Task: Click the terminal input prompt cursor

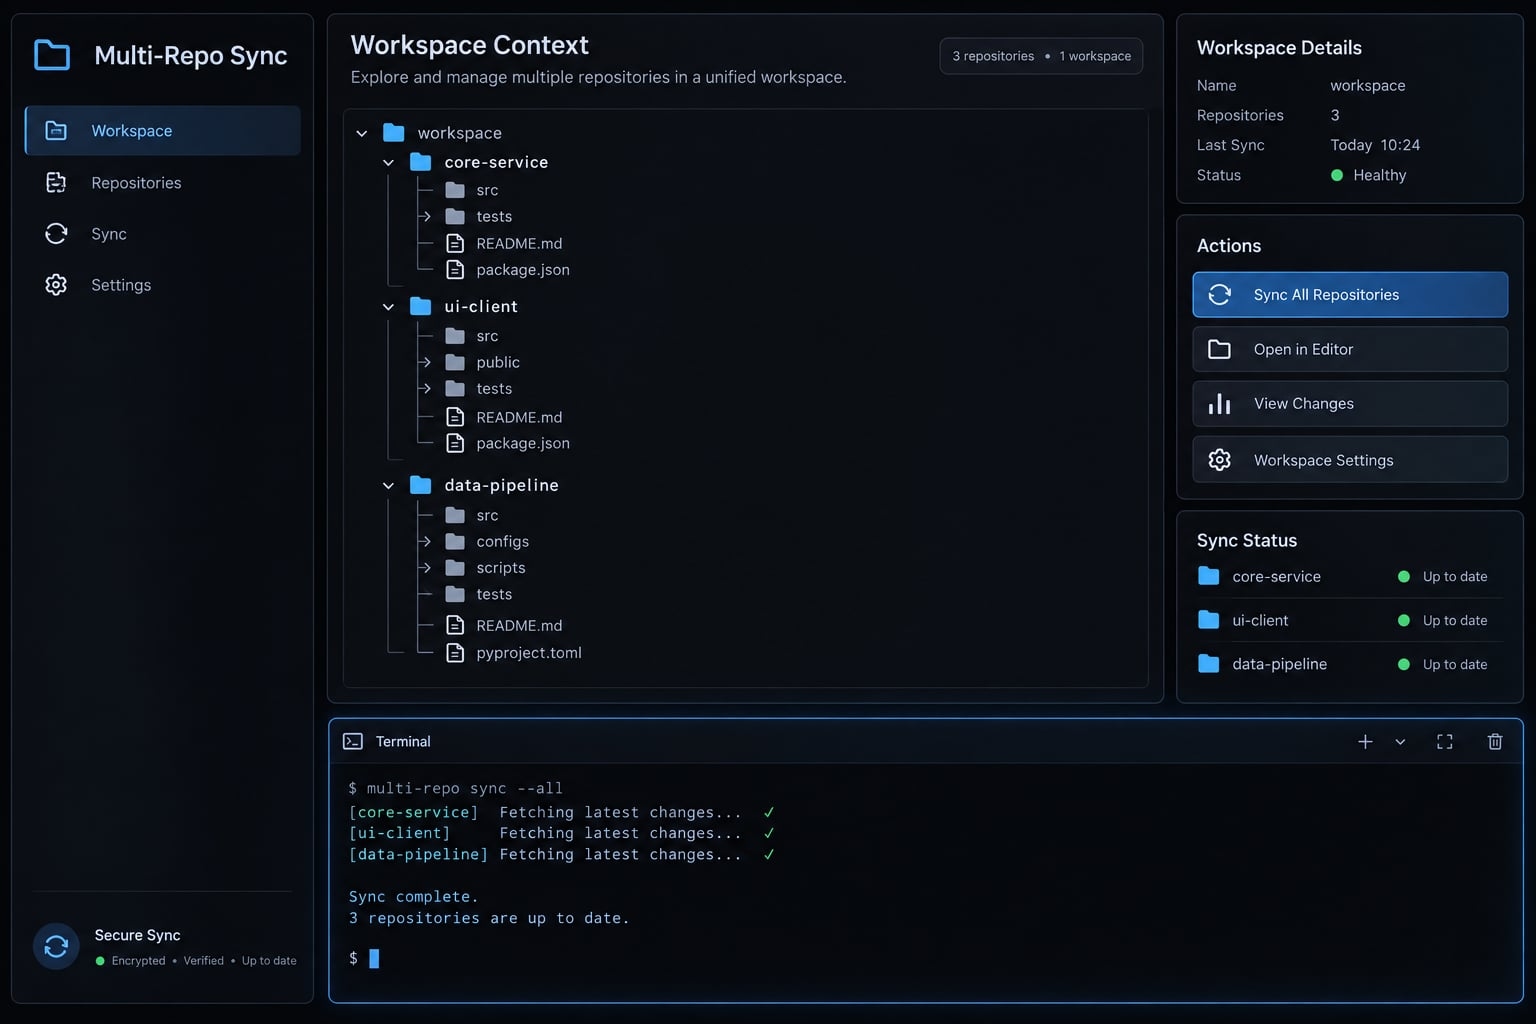Action: coord(374,959)
